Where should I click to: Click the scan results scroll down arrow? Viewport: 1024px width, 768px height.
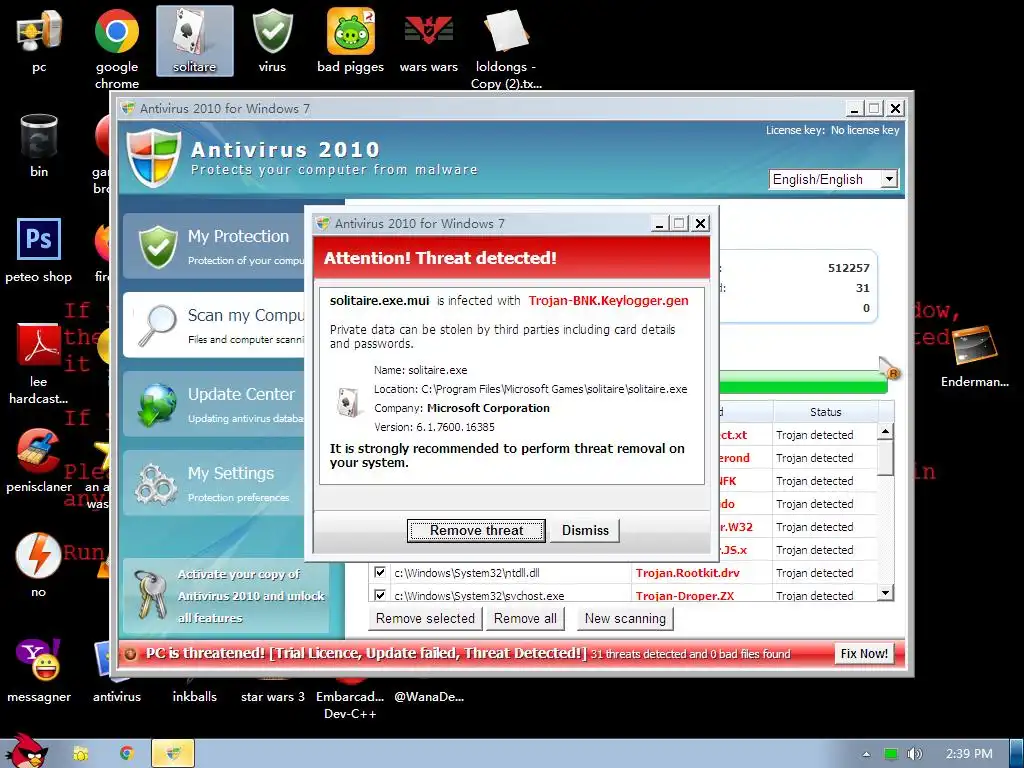point(886,592)
